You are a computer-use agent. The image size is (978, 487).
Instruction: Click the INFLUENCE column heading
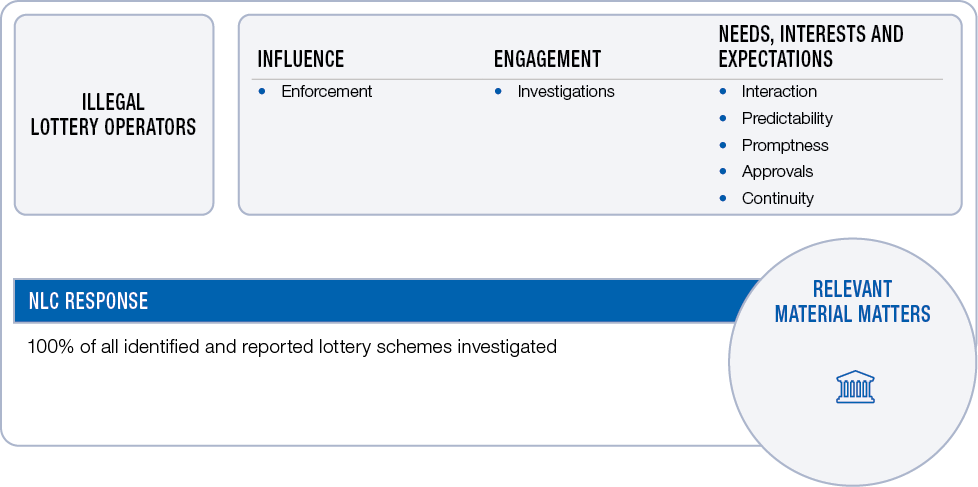click(300, 59)
